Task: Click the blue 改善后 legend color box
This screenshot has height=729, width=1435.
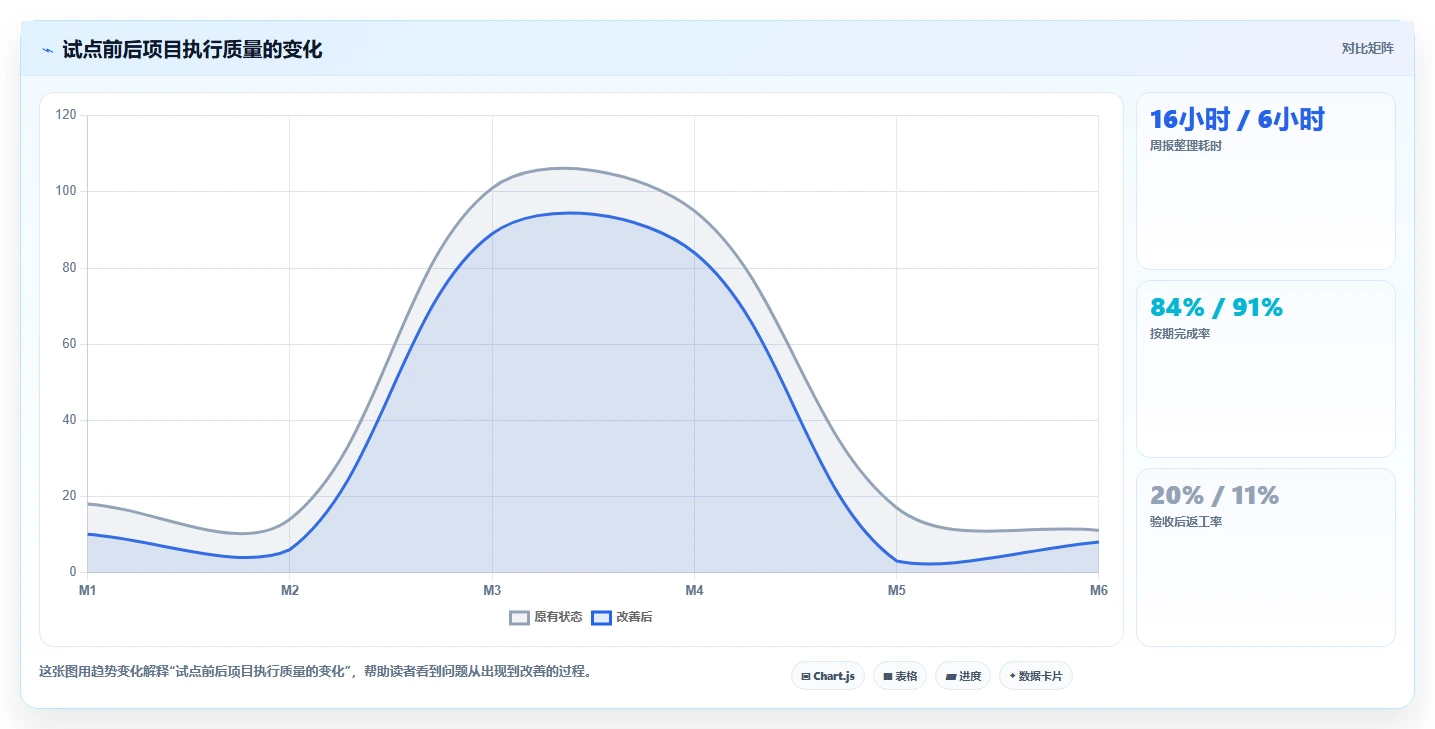Action: pyautogui.click(x=601, y=617)
